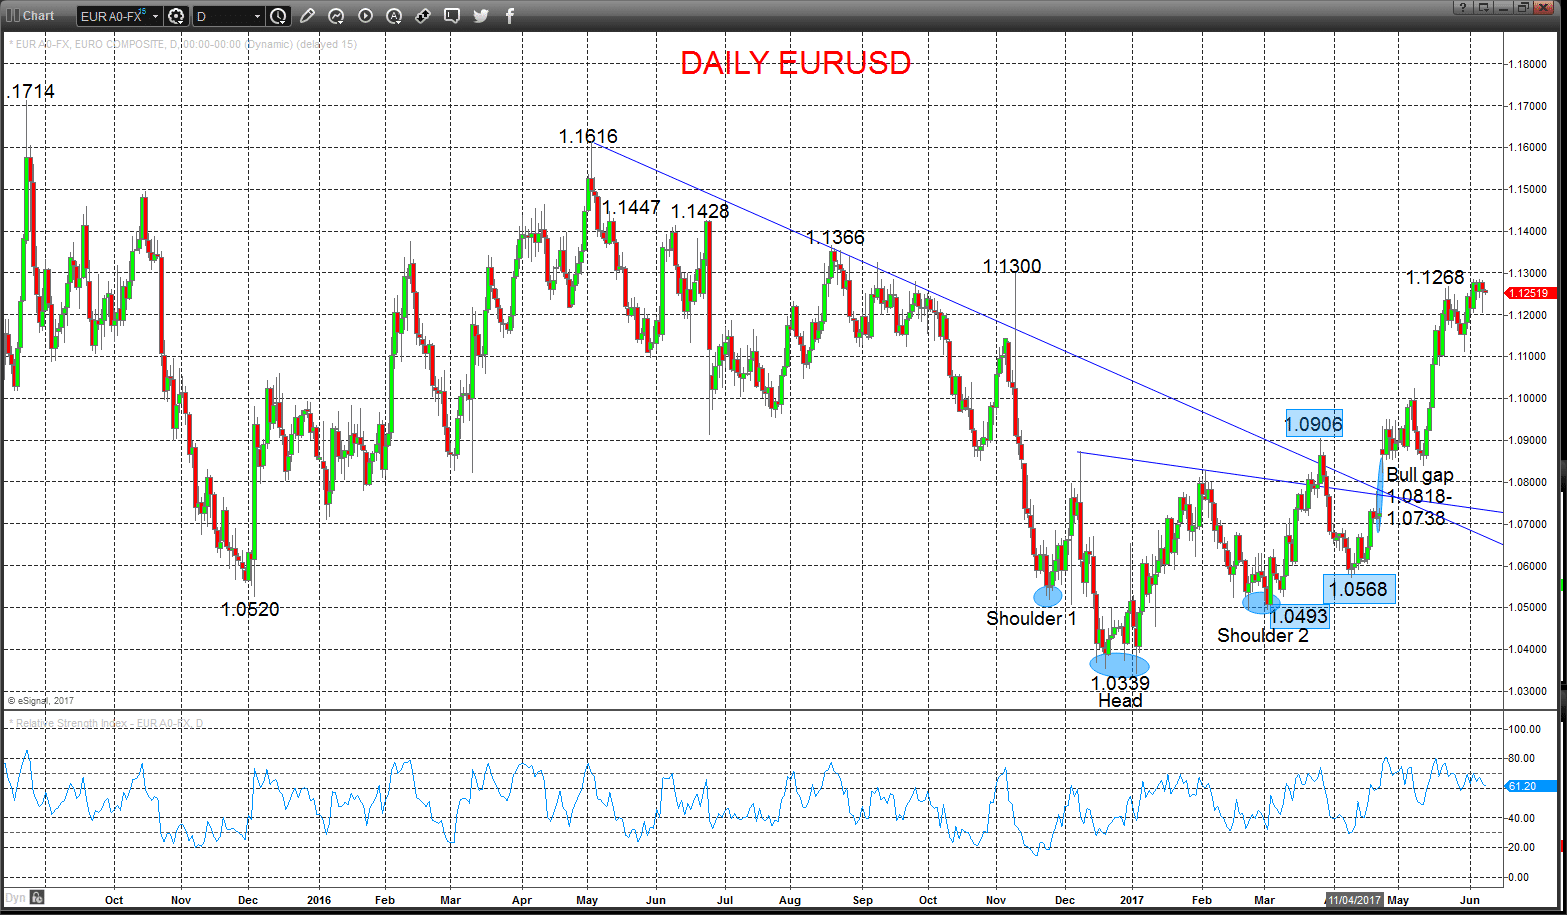
Task: Expand the EUR A0-FX symbol dropdown
Action: 156,17
